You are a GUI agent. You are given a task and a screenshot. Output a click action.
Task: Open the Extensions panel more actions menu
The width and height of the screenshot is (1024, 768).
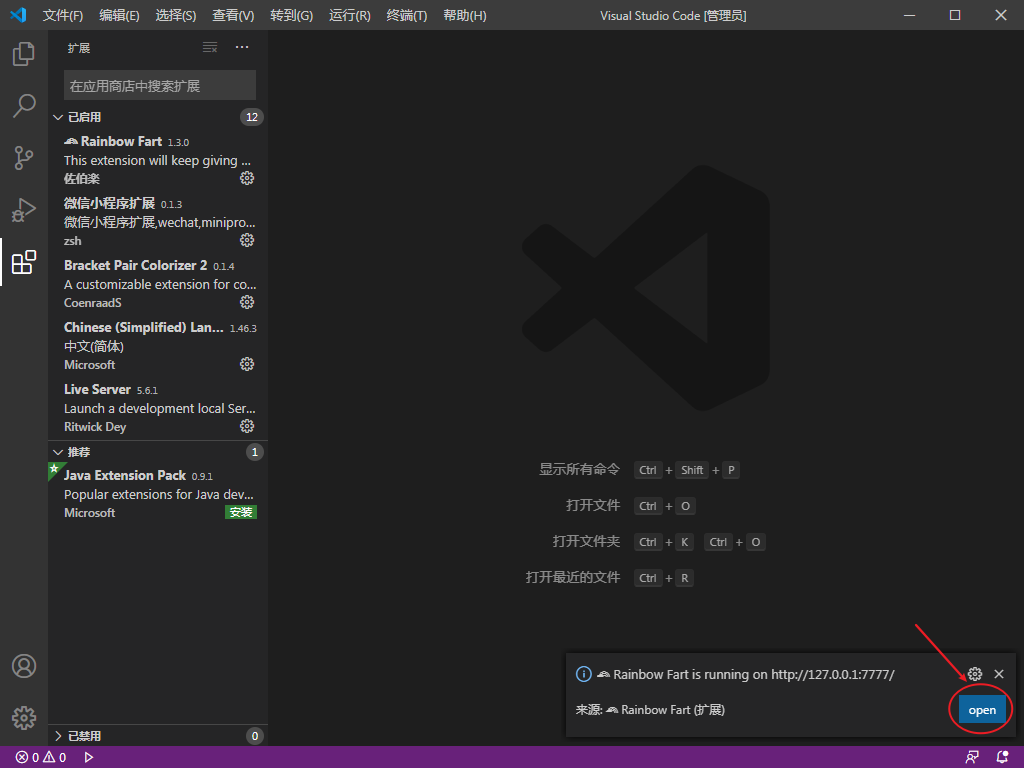(x=242, y=48)
